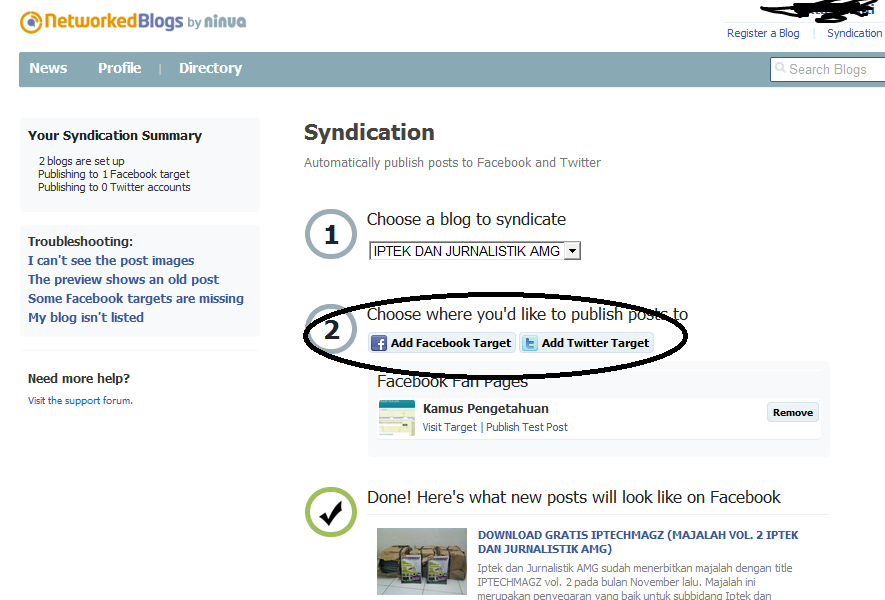885x600 pixels.
Task: Click the Twitter bird icon on Add Twitter Target
Action: (529, 343)
